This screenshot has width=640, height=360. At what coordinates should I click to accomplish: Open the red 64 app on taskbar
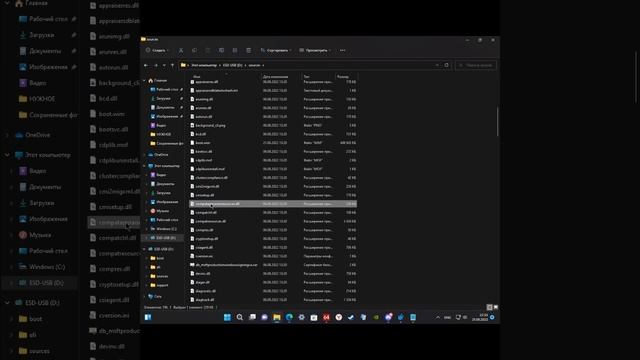click(x=326, y=317)
